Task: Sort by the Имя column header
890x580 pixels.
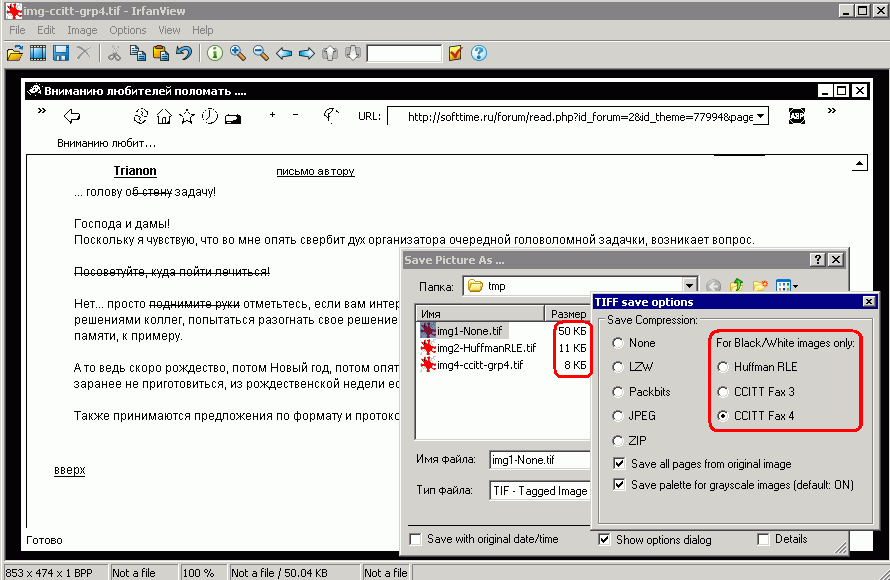Action: (x=481, y=313)
